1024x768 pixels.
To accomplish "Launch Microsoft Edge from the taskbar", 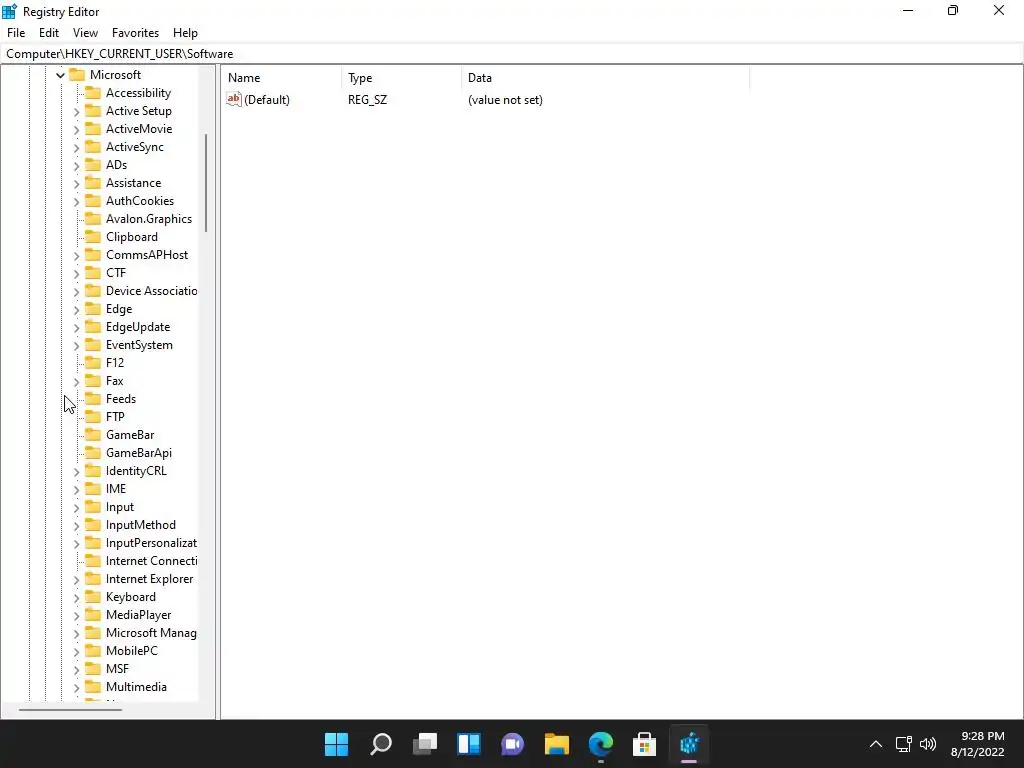I will (601, 744).
